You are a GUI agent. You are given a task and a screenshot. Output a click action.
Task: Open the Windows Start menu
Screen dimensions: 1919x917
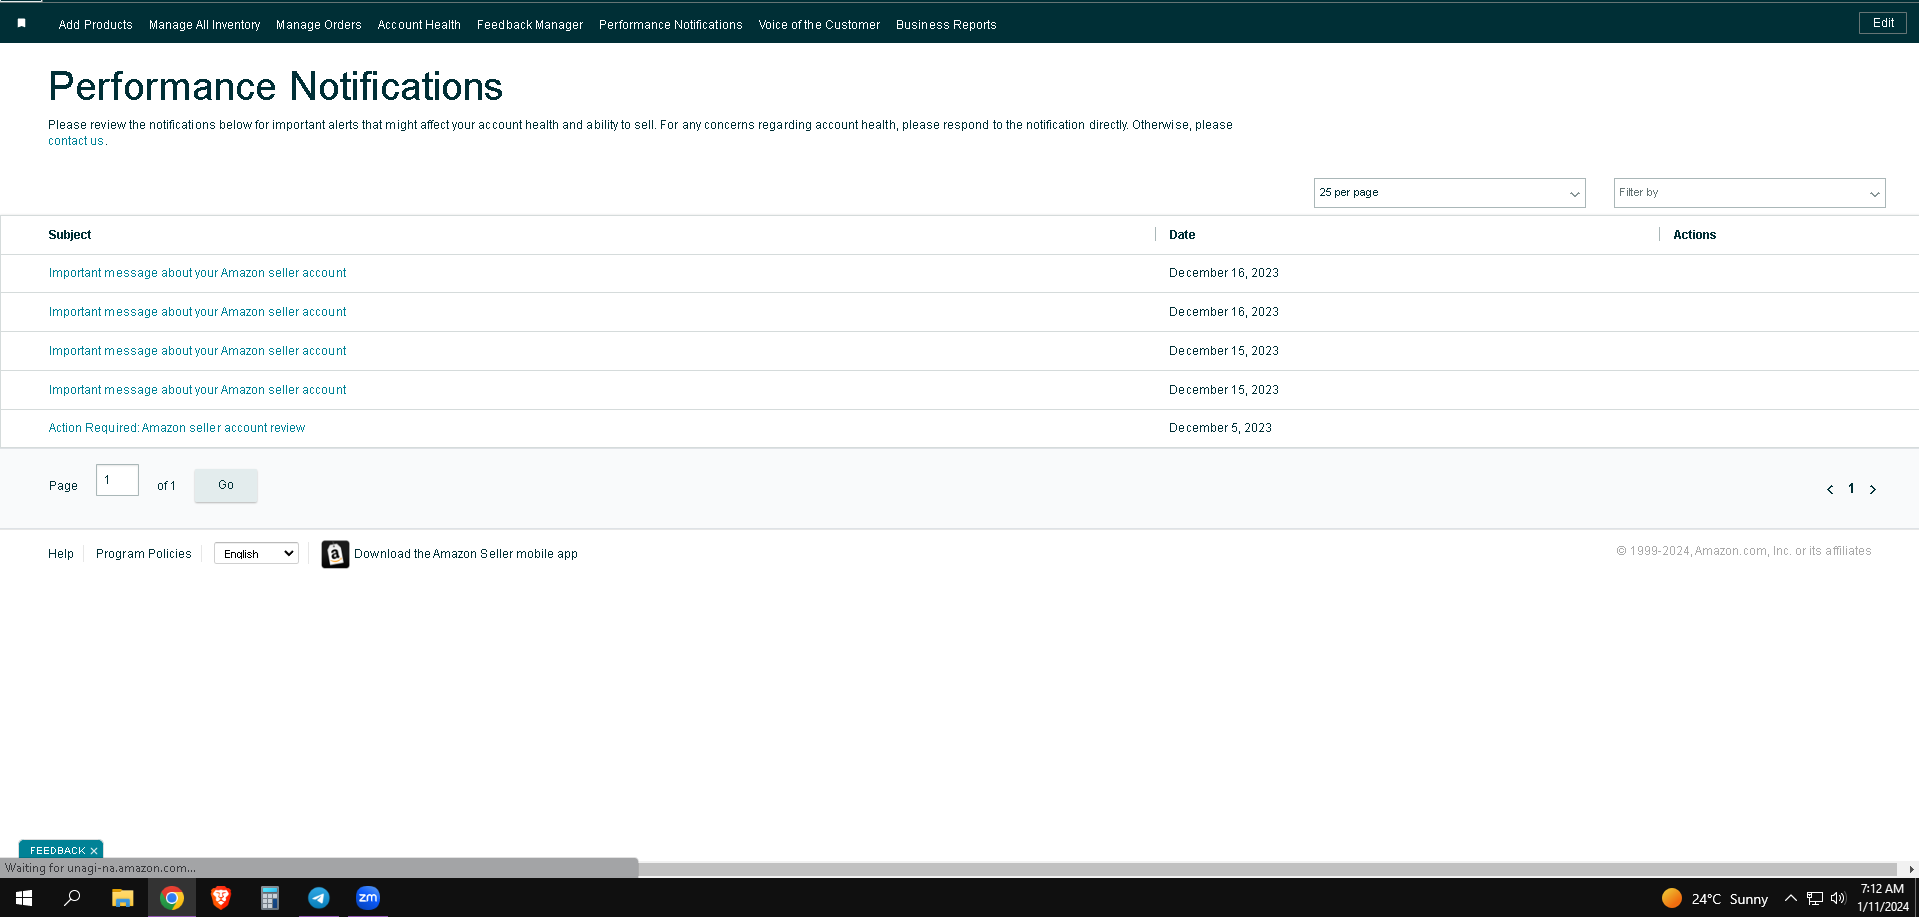tap(24, 898)
